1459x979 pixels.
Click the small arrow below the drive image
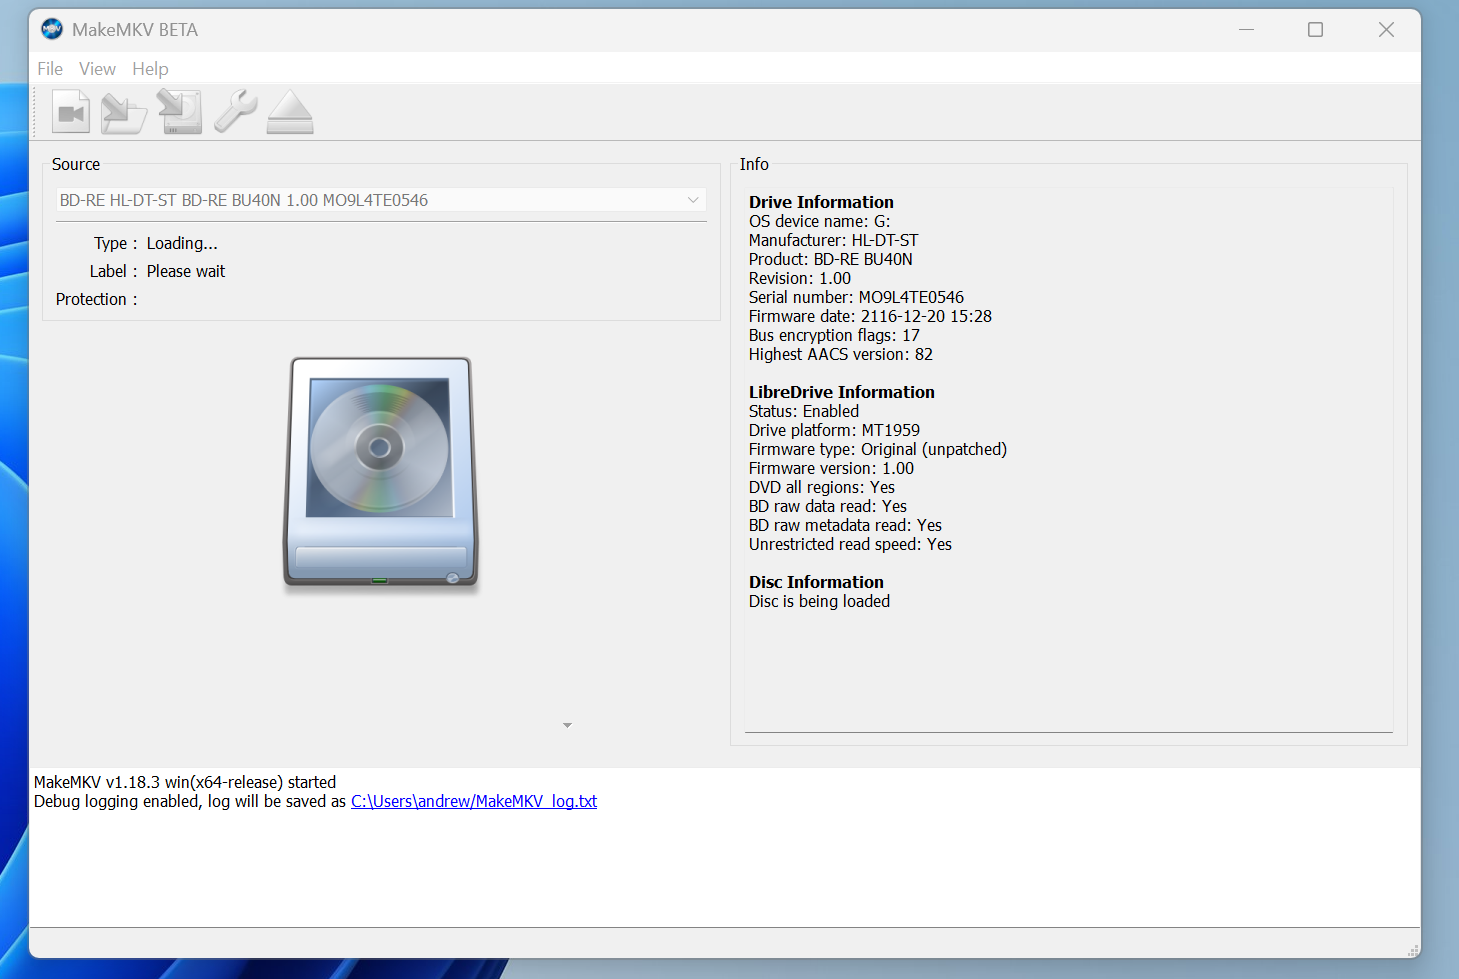click(567, 725)
